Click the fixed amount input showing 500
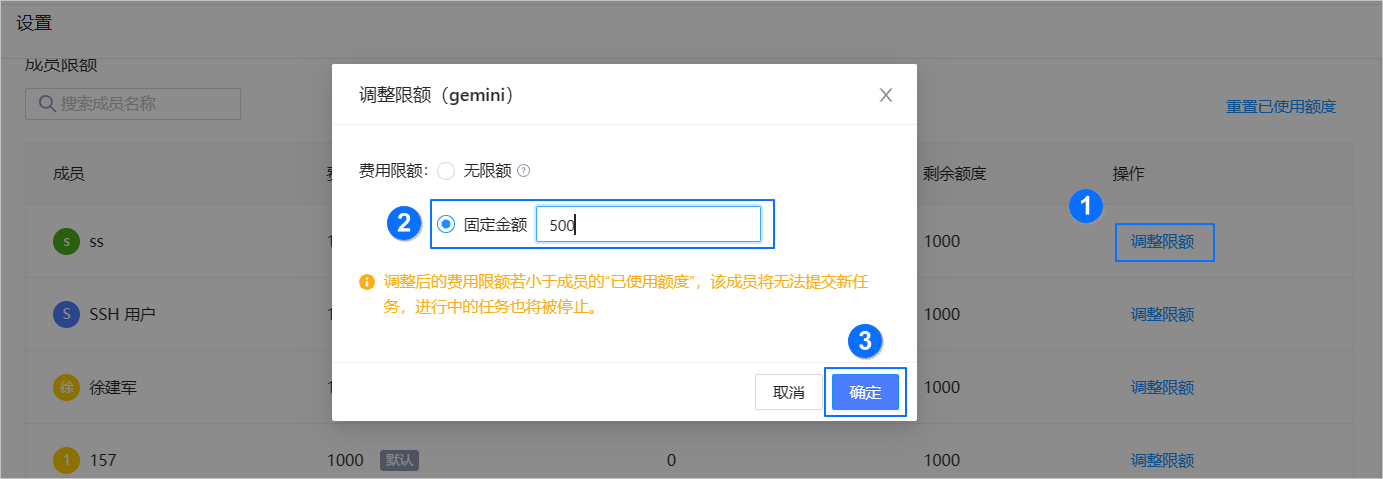This screenshot has height=479, width=1383. coord(648,225)
